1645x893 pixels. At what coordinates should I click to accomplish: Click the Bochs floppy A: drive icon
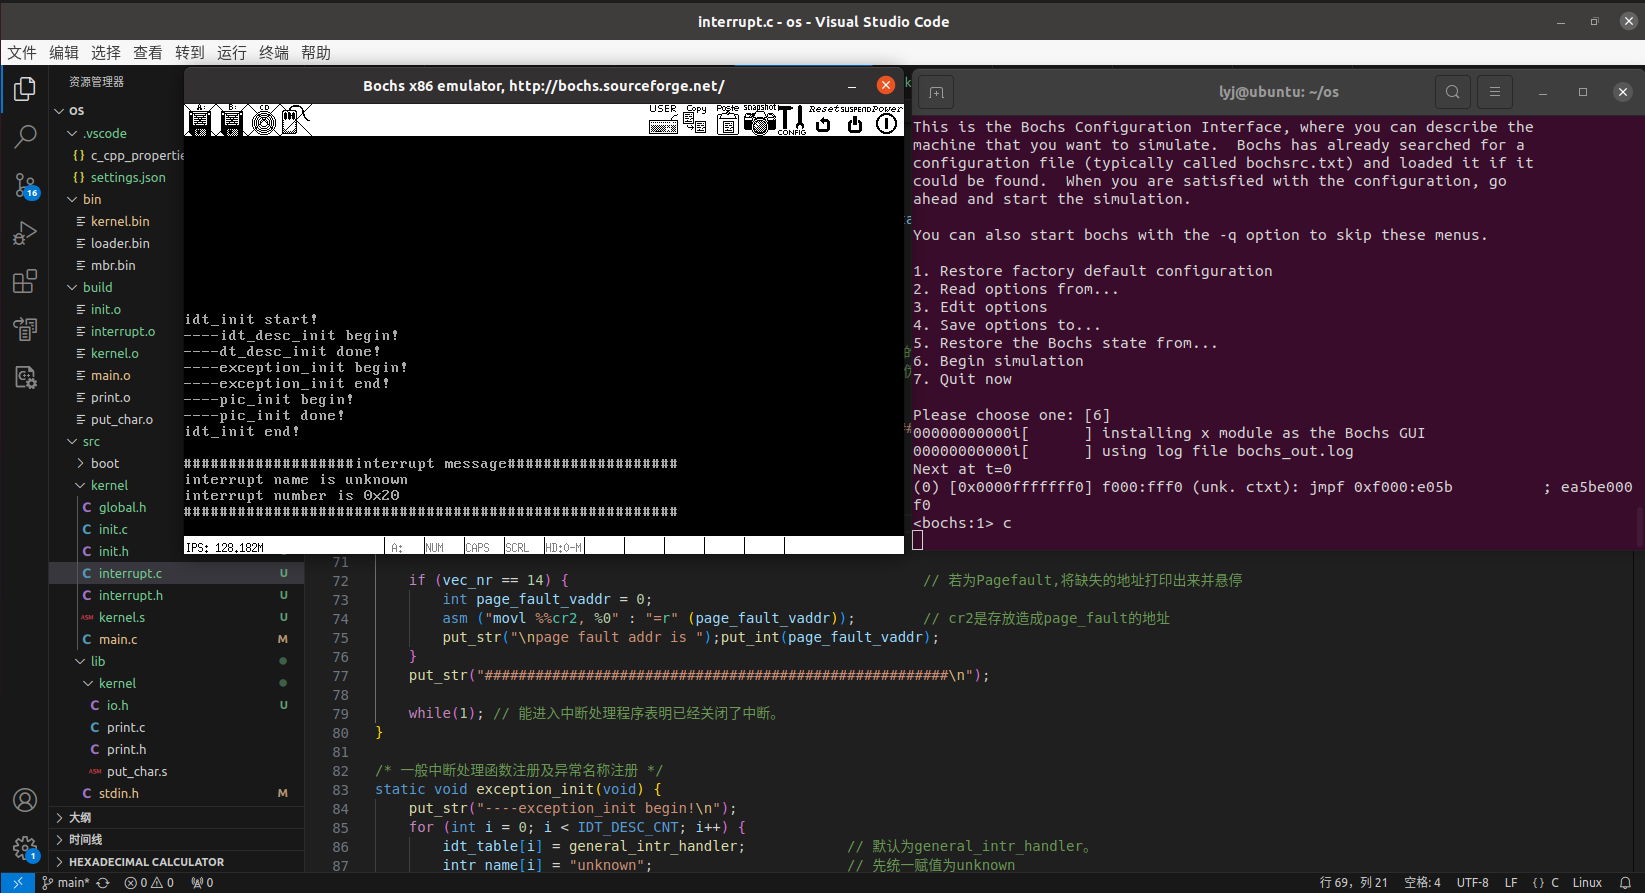(x=199, y=120)
